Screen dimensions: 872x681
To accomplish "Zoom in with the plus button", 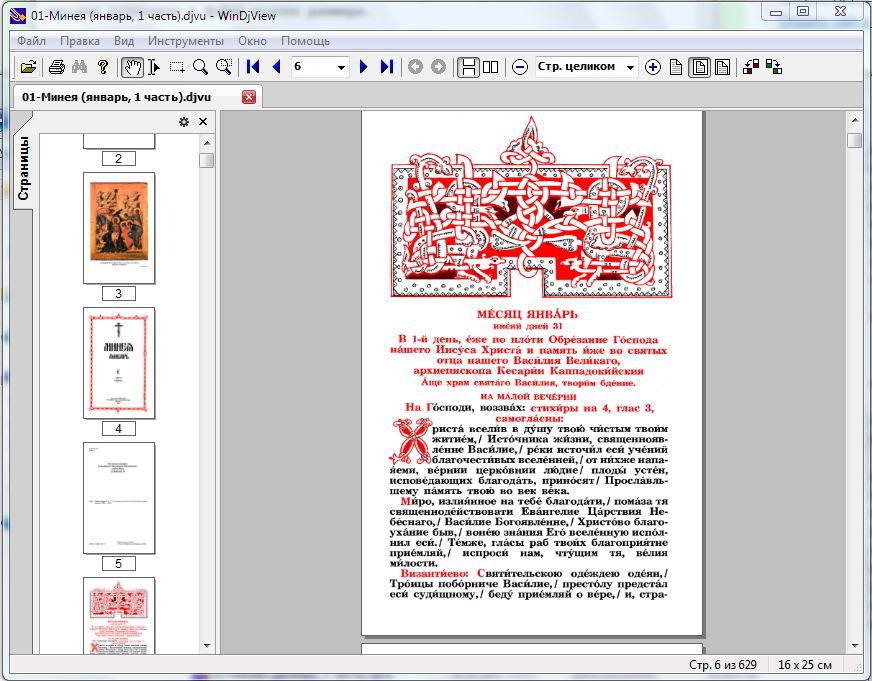I will pyautogui.click(x=653, y=67).
